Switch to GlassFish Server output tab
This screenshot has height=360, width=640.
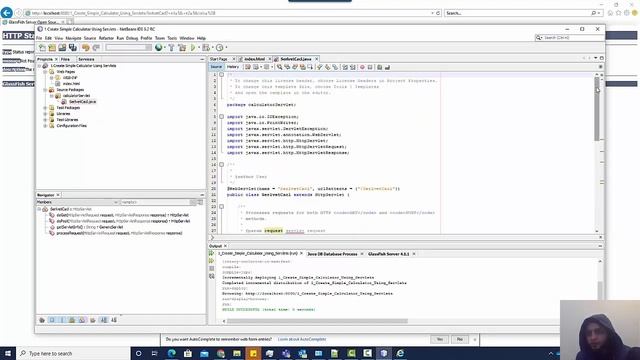click(x=389, y=254)
